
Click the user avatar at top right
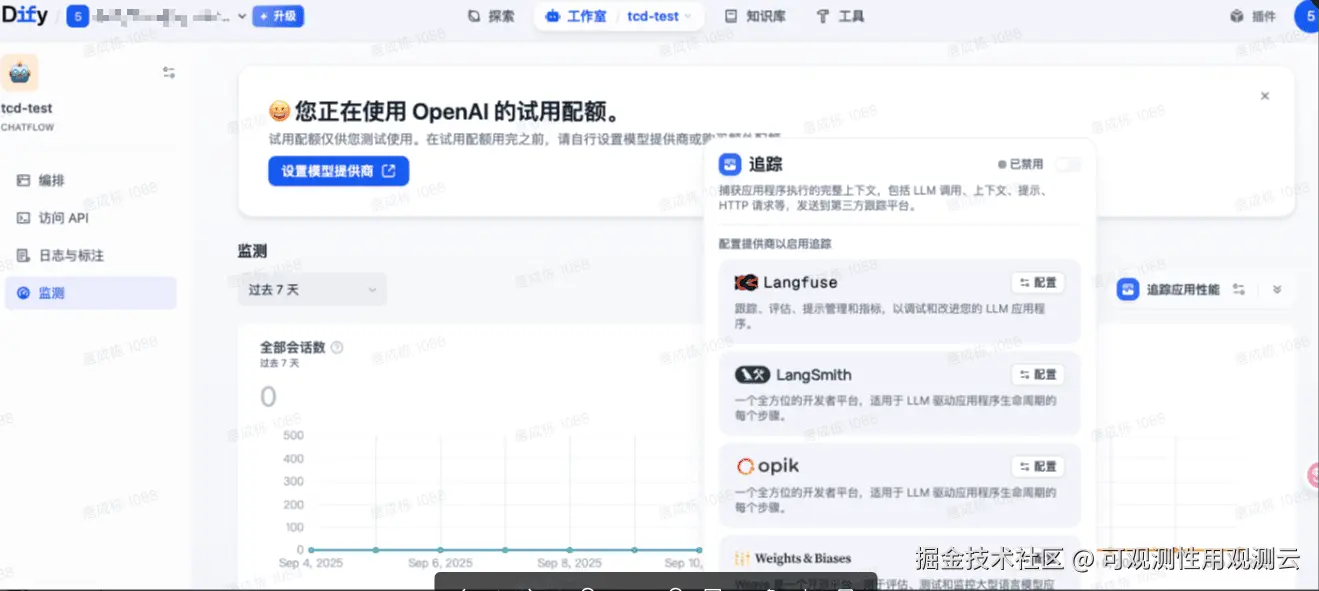[1308, 16]
